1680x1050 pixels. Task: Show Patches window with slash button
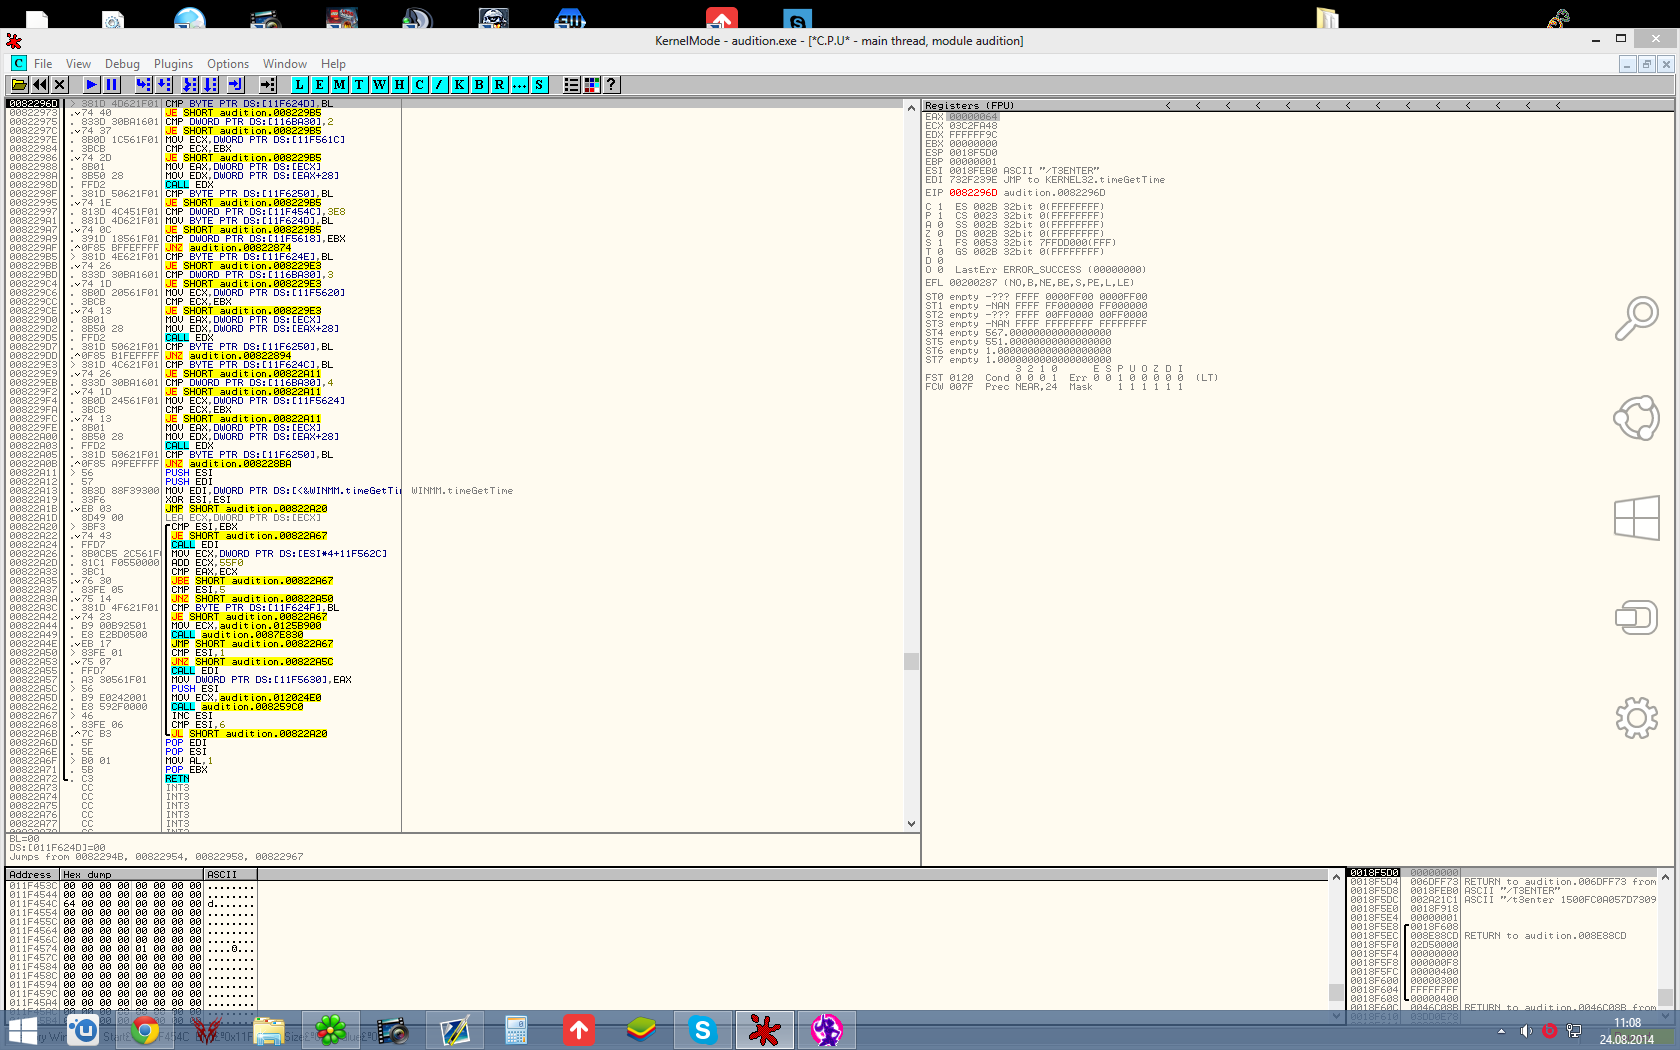pyautogui.click(x=439, y=85)
